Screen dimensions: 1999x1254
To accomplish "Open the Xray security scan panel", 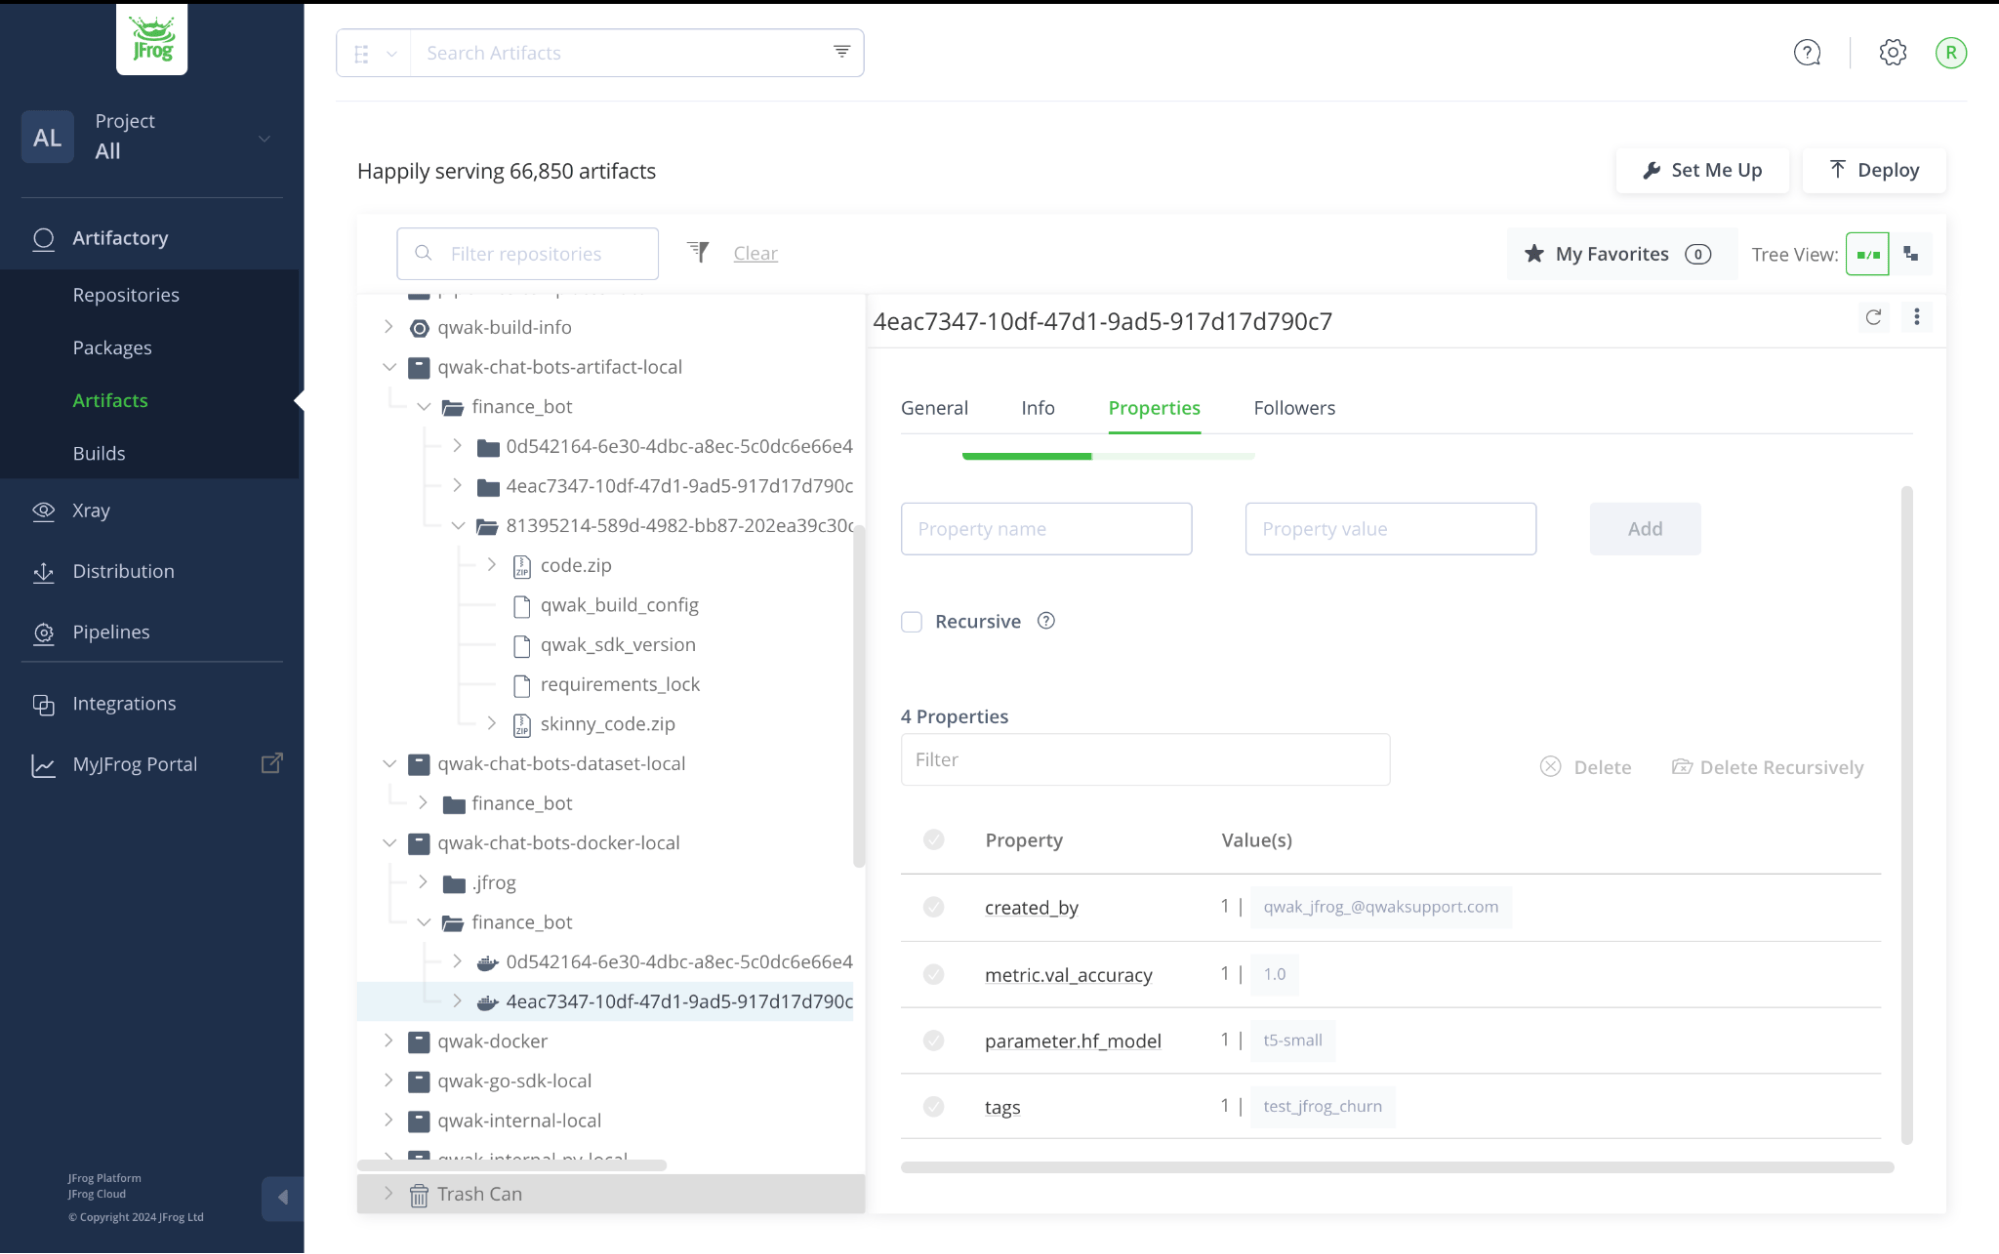I will point(91,509).
